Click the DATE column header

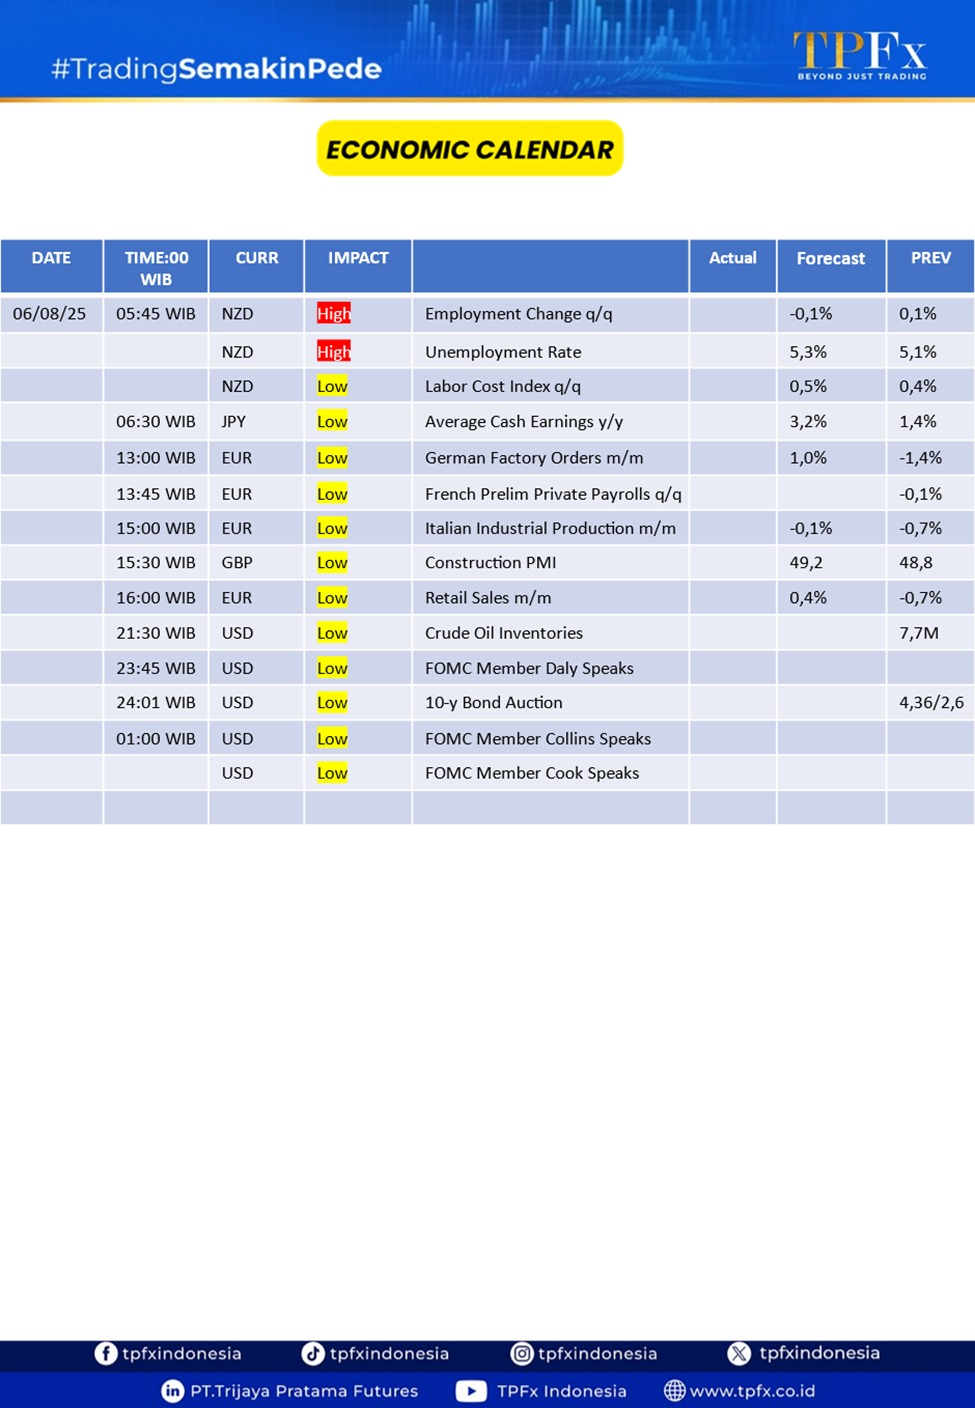click(51, 266)
